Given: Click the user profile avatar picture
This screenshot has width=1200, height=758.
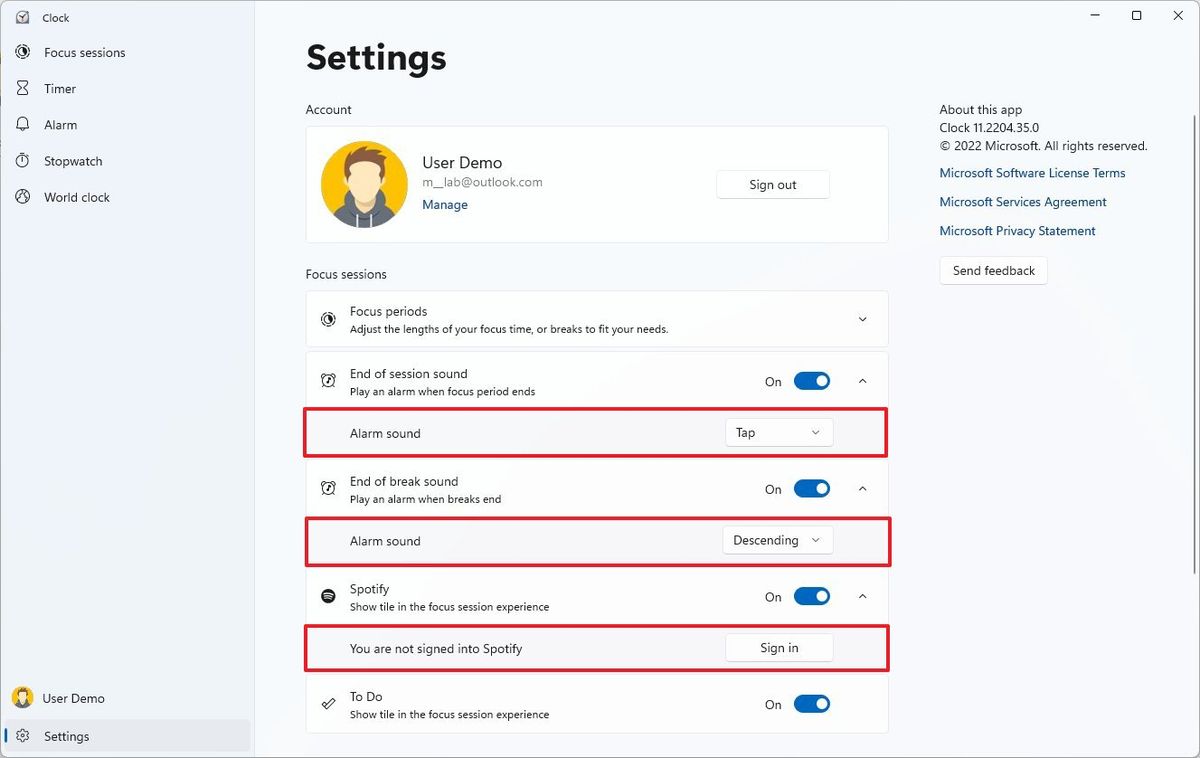Looking at the screenshot, I should coord(364,185).
